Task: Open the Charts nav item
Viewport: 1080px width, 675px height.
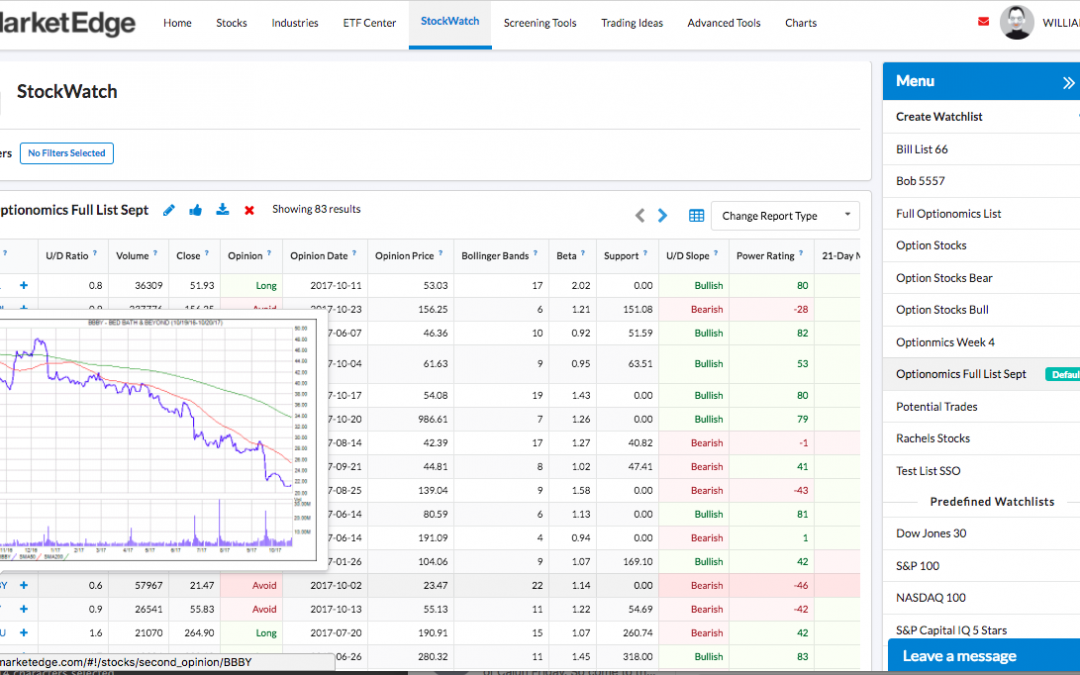Action: pyautogui.click(x=801, y=23)
